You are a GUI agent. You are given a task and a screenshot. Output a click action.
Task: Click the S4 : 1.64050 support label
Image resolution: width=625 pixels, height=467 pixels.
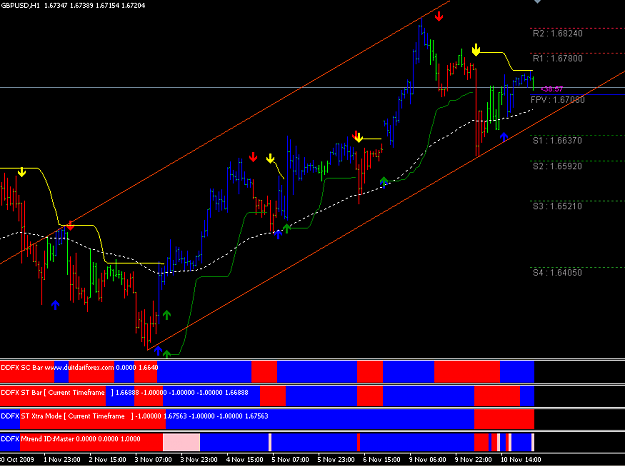click(557, 273)
